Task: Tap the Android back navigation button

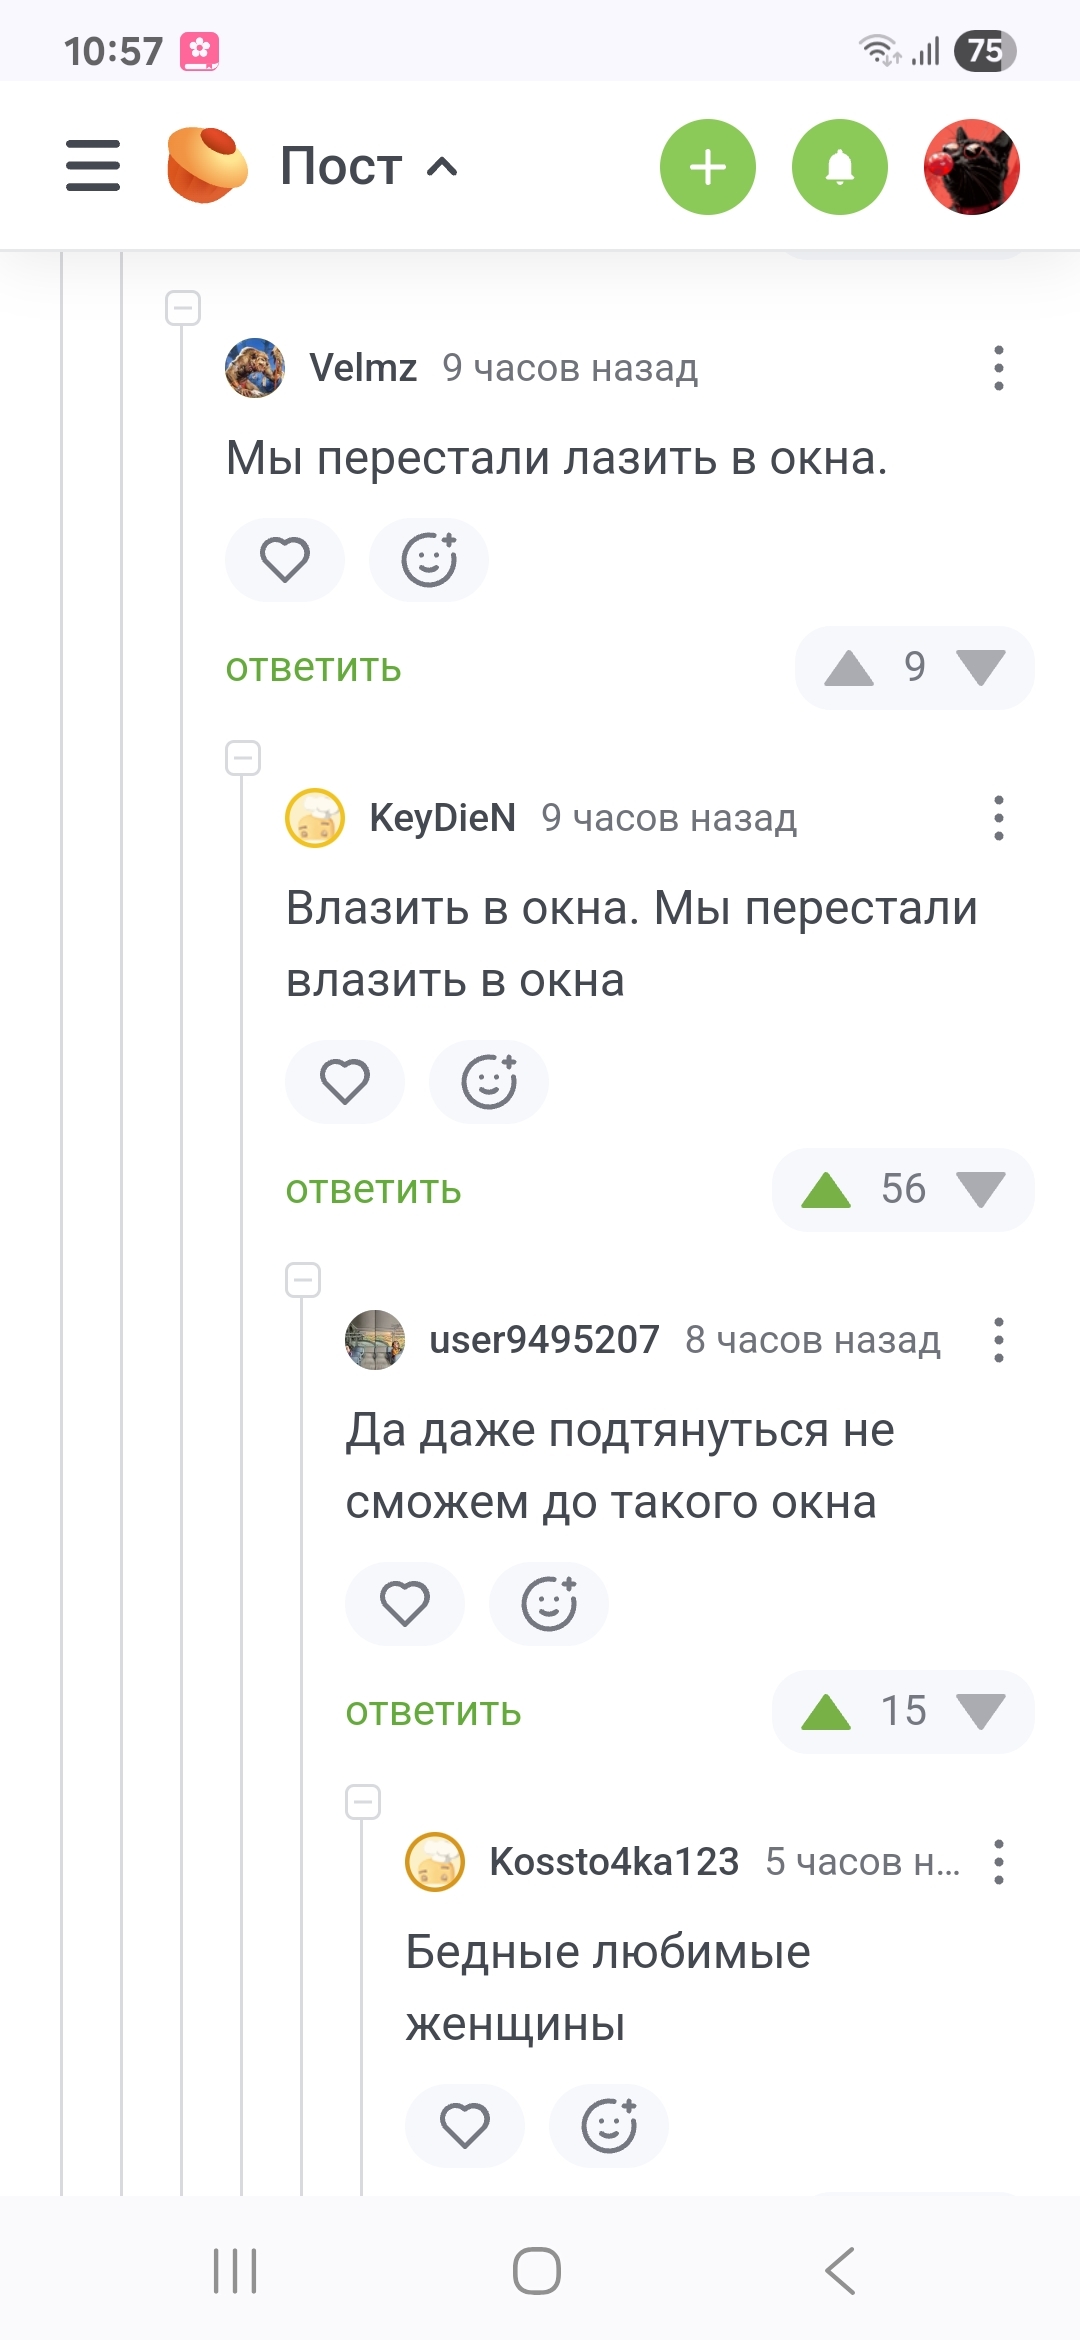Action: 840,2271
